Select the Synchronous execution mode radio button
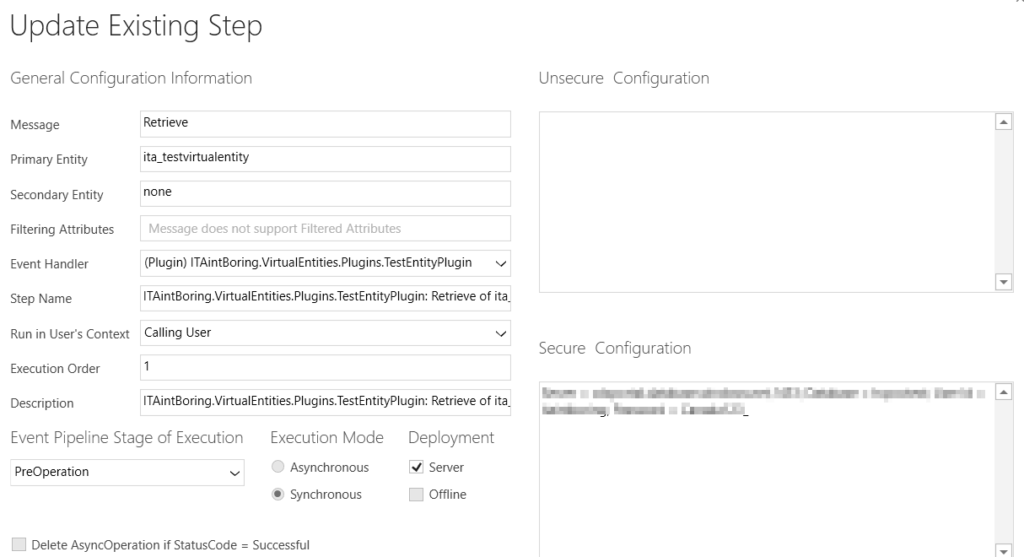This screenshot has height=557, width=1024. [x=278, y=494]
